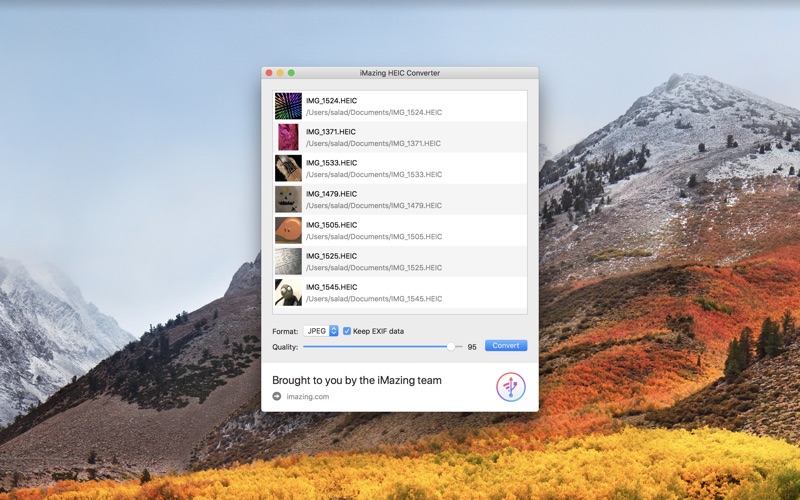Click path /Users/salad/Documents/IMG_1505.HEIC
Viewport: 800px width, 500px height.
[x=374, y=237]
